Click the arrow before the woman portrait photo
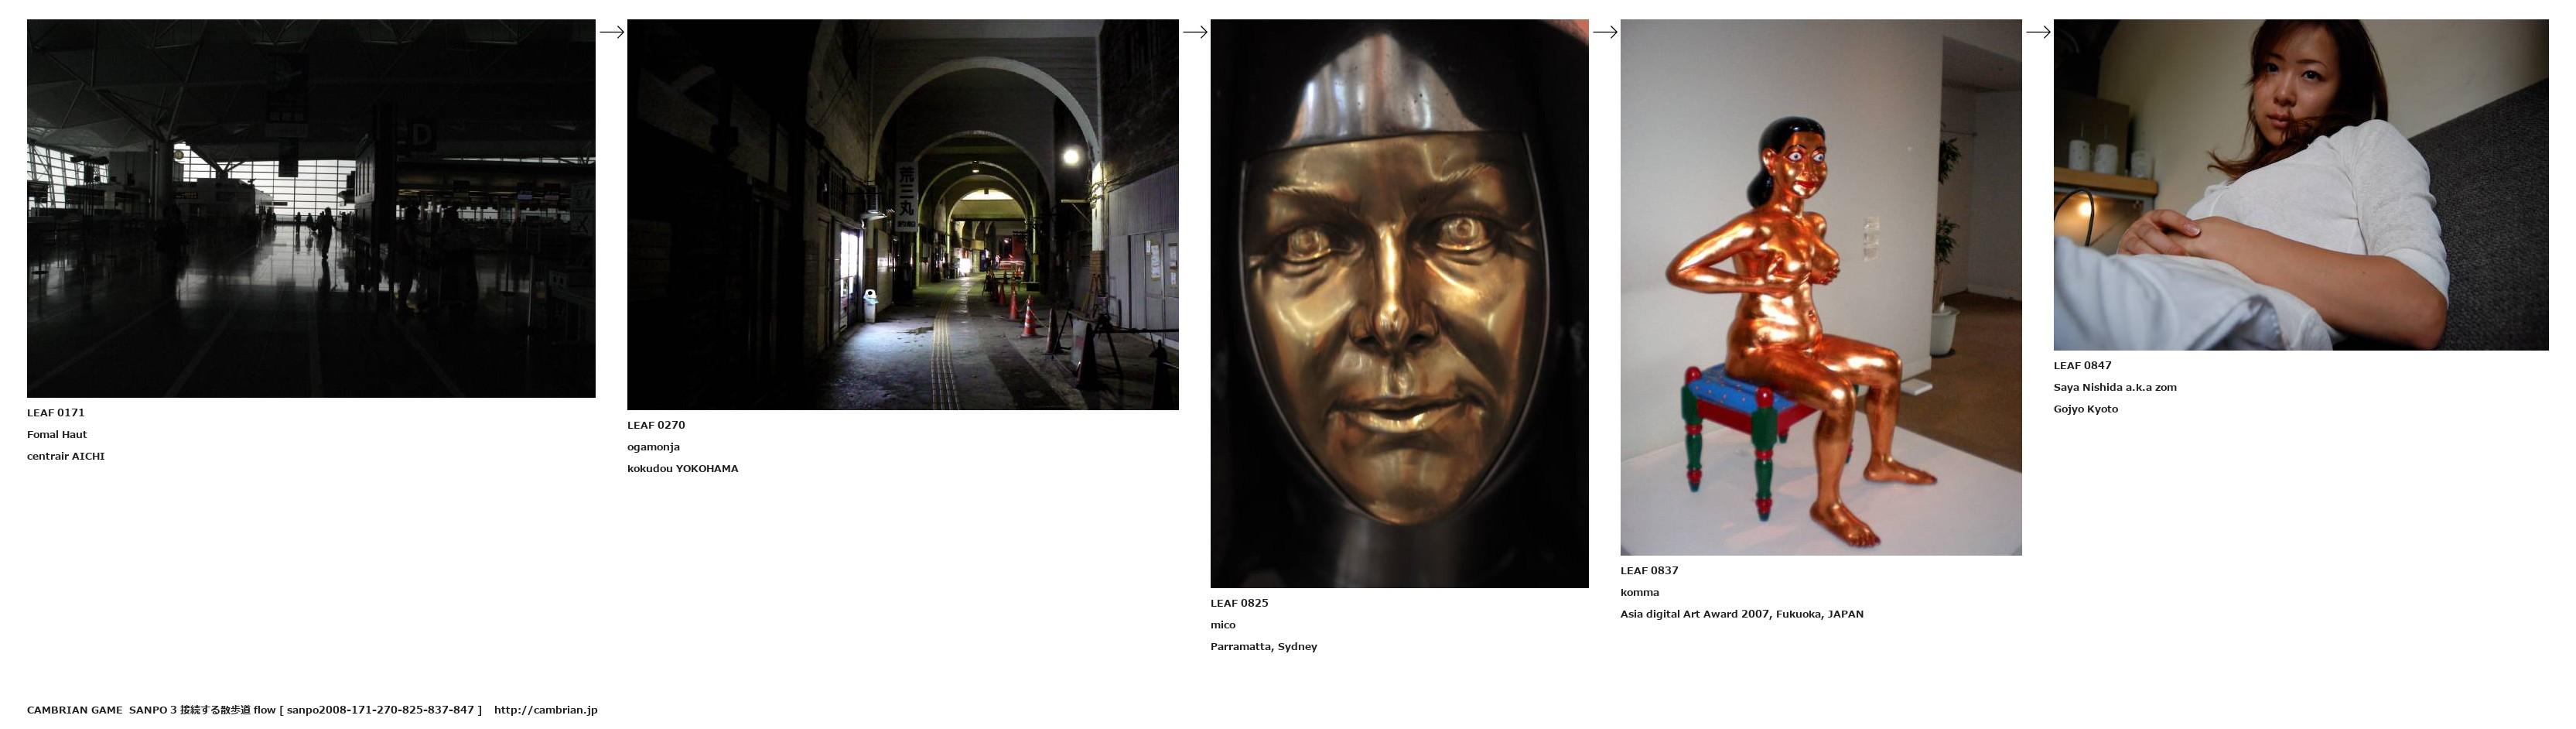This screenshot has width=2576, height=729. pos(2037,32)
